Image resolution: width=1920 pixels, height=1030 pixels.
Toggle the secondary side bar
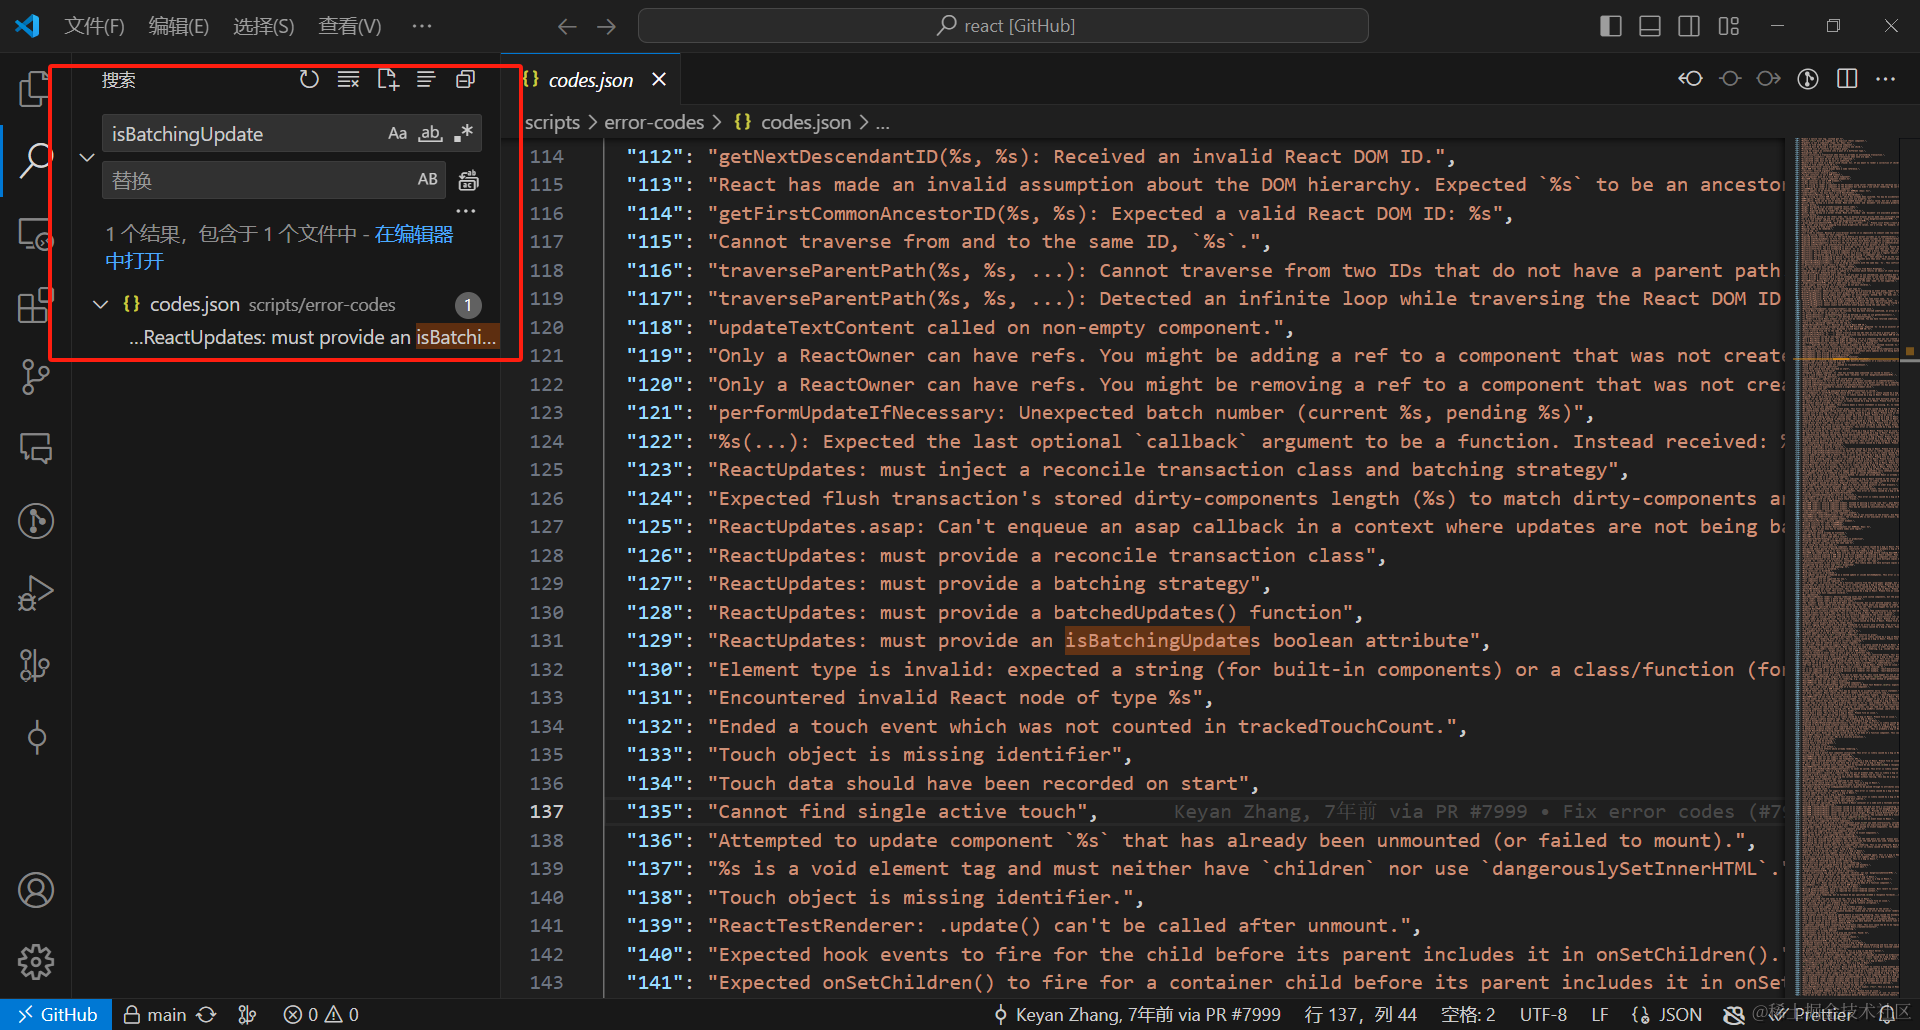[x=1689, y=26]
